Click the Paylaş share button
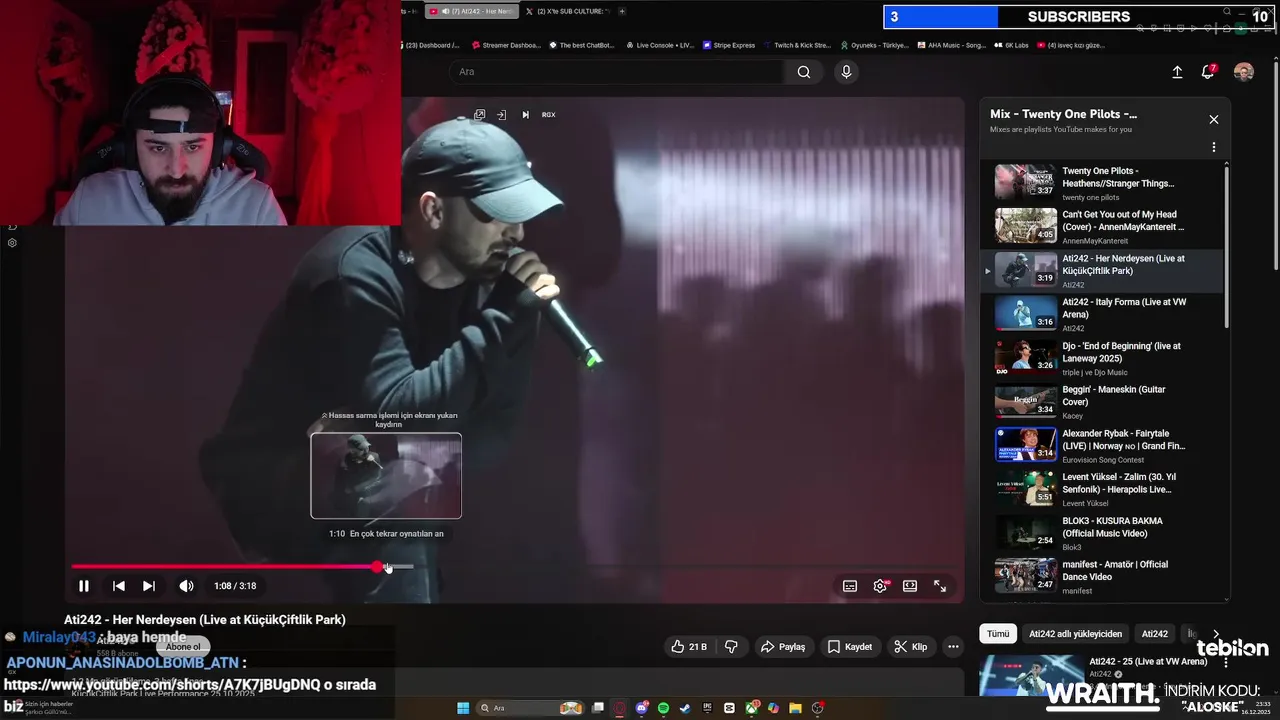 [x=783, y=647]
